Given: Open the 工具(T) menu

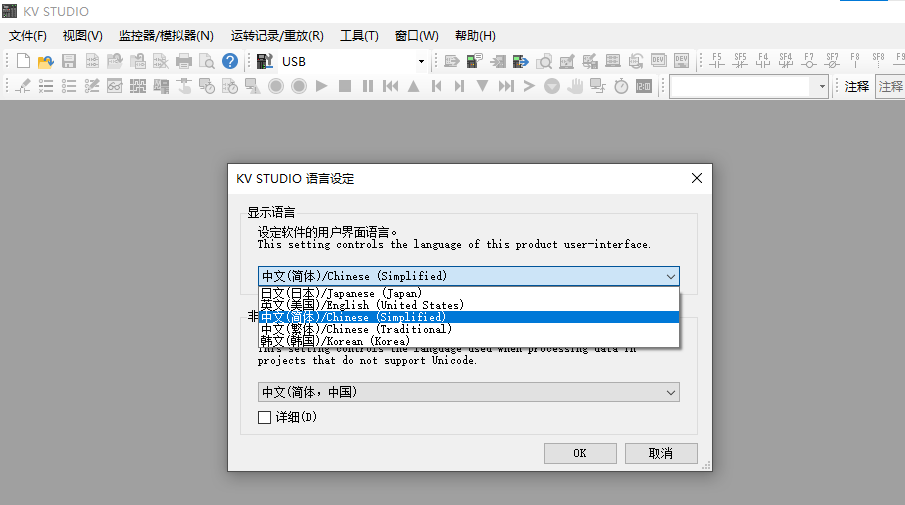Looking at the screenshot, I should tap(359, 36).
